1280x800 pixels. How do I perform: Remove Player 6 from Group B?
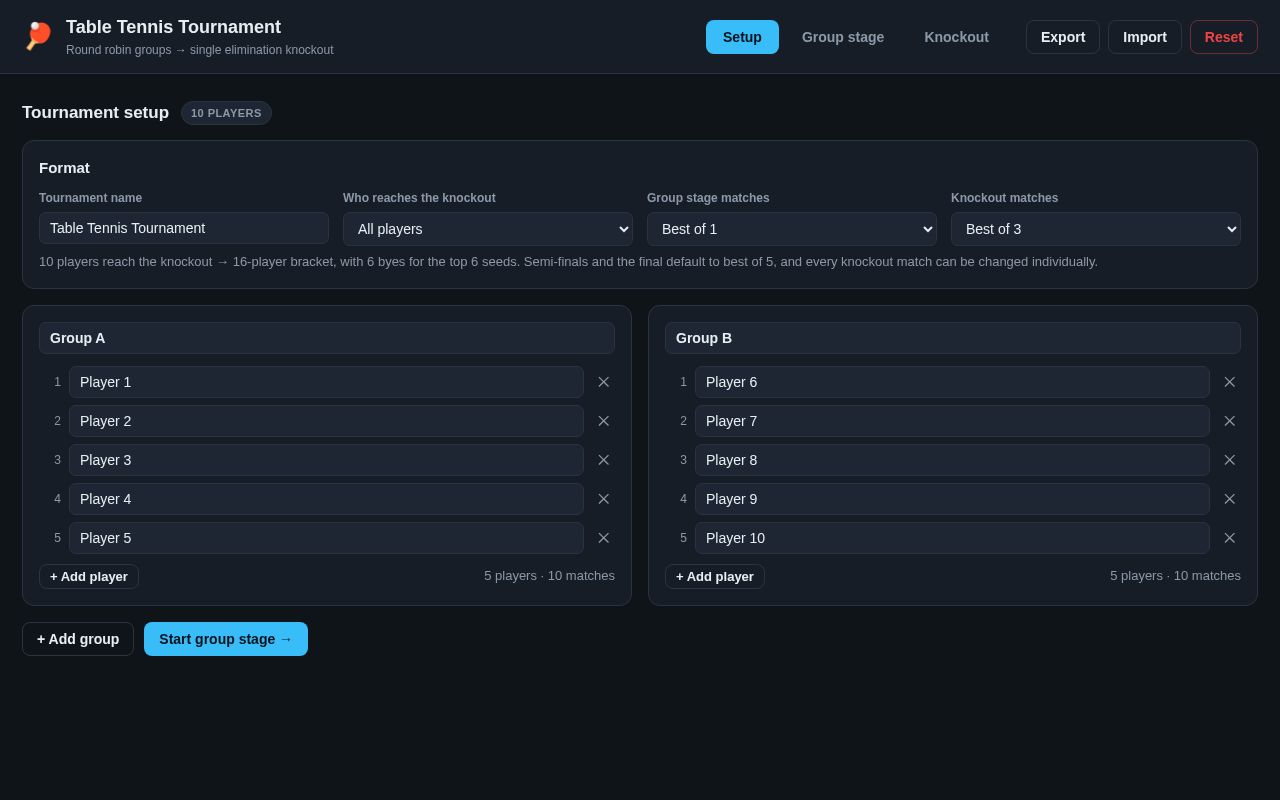[1230, 382]
